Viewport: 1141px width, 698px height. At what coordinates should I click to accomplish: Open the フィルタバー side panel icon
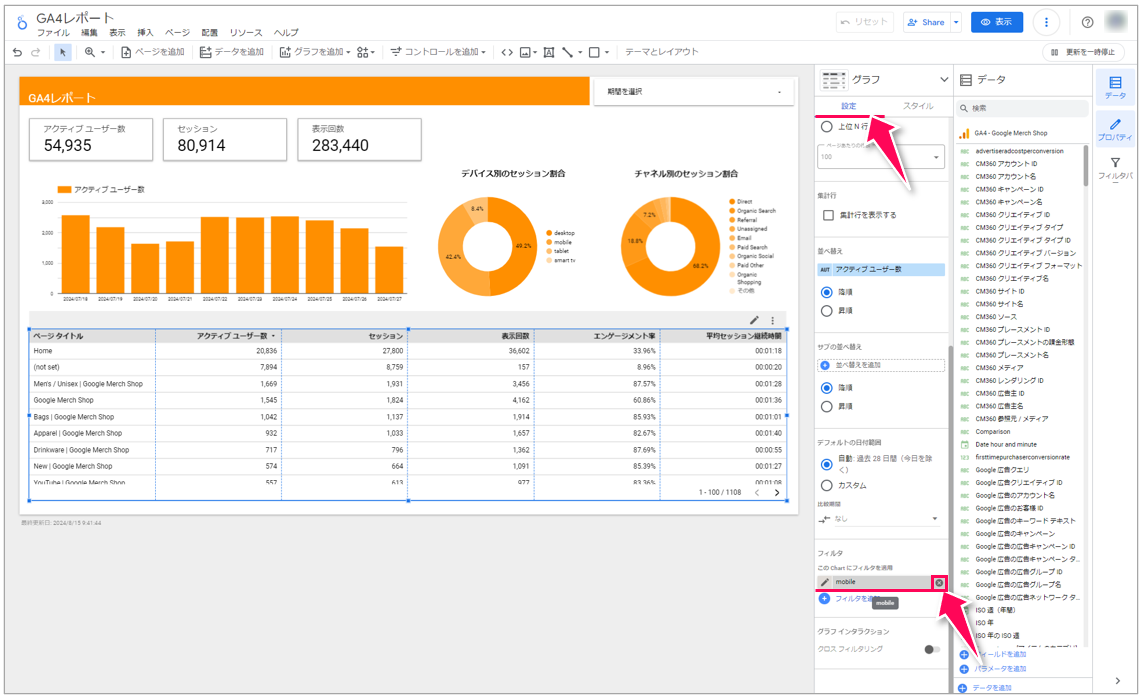[1115, 168]
